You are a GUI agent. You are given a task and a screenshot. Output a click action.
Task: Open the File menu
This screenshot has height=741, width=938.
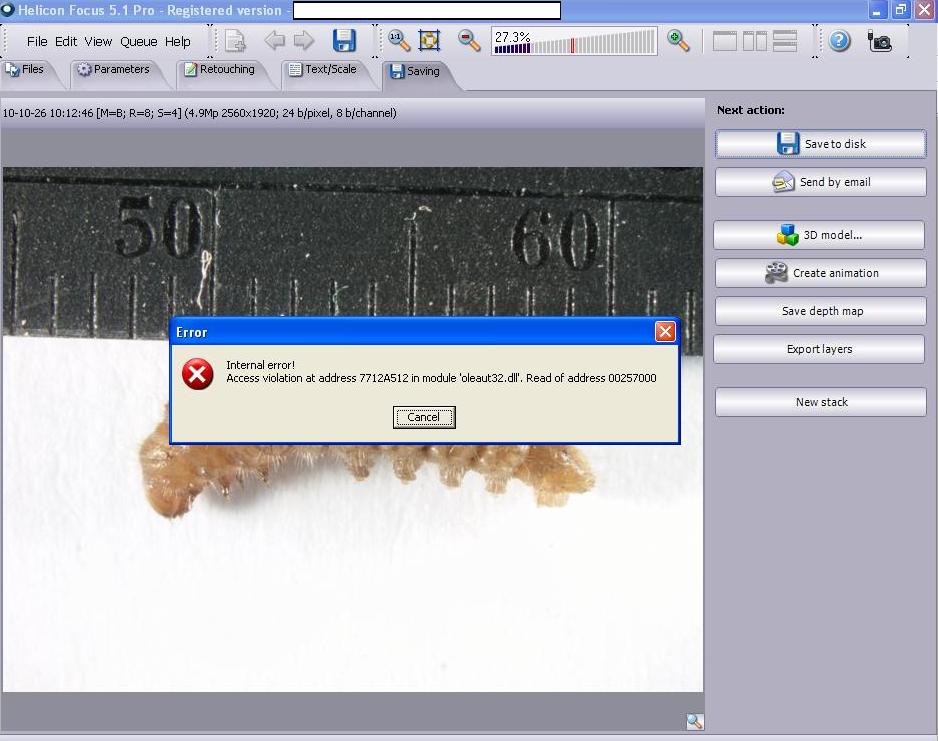click(x=36, y=41)
